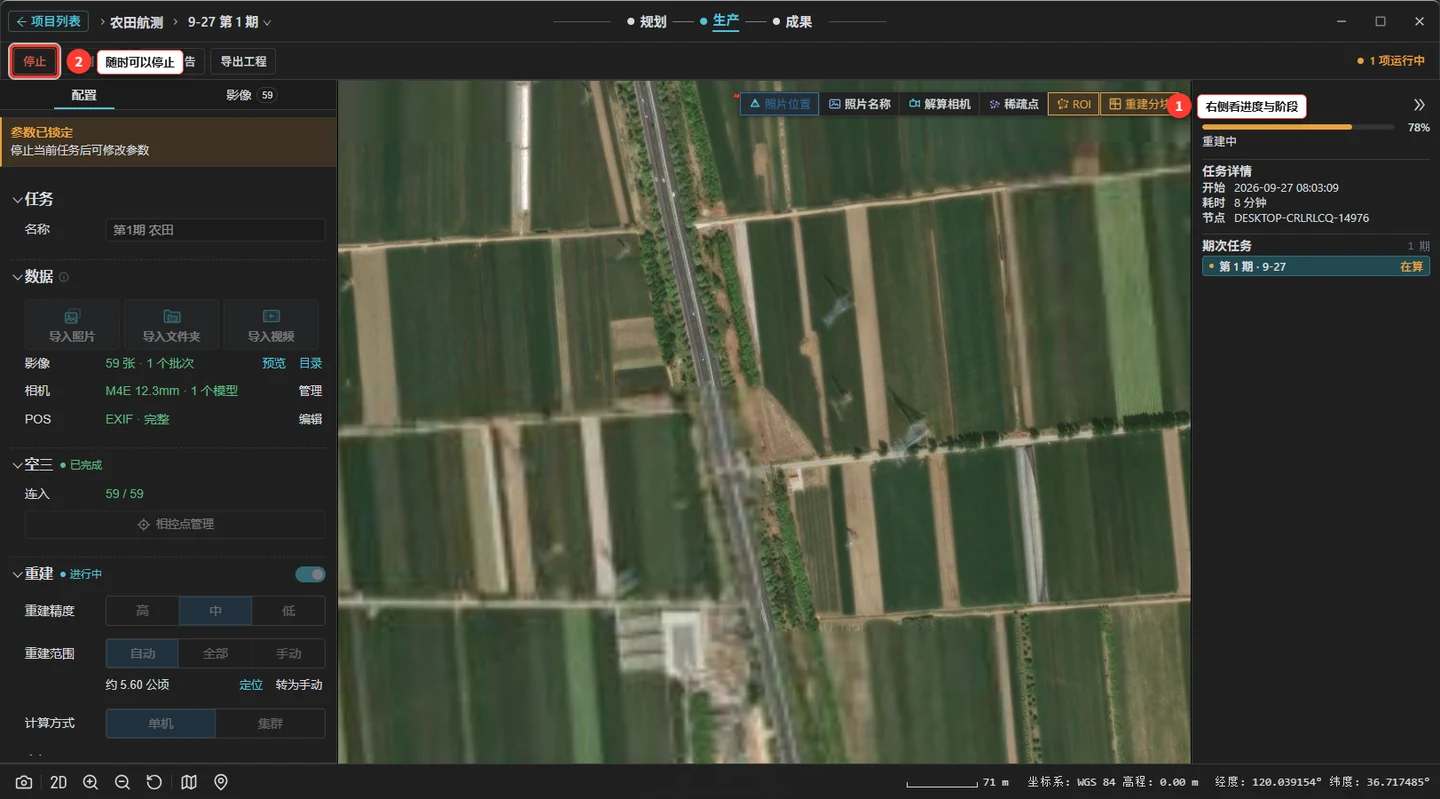Switch to the 影像 tab
Viewport: 1440px width, 799px height.
coord(250,95)
